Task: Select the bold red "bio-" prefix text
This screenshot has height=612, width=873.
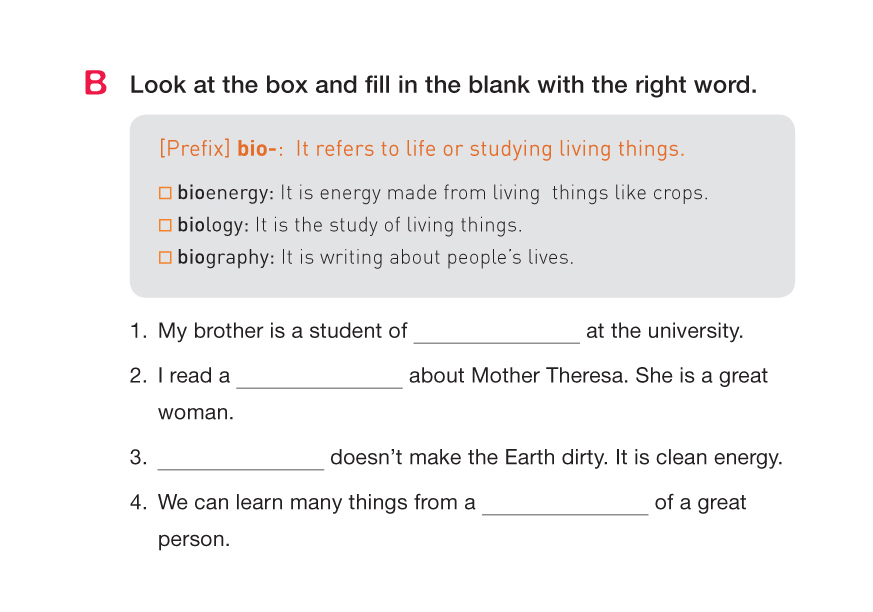Action: pos(257,149)
